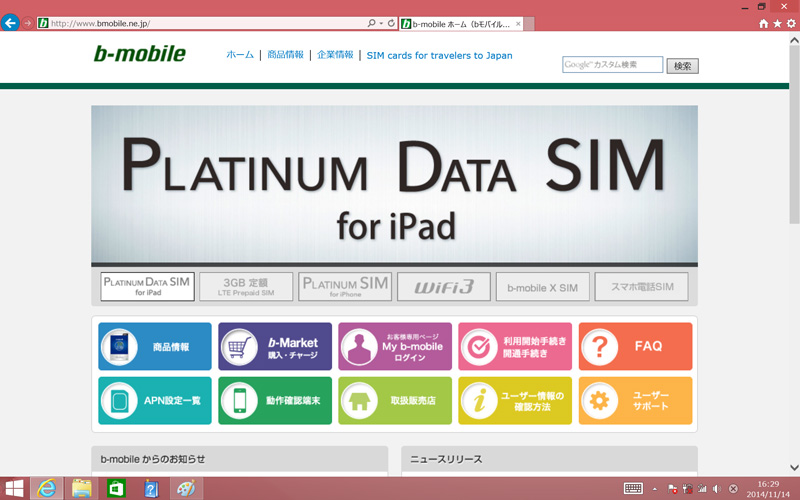This screenshot has width=800, height=500.
Task: Open the browser Tools gear icon
Action: (x=791, y=23)
